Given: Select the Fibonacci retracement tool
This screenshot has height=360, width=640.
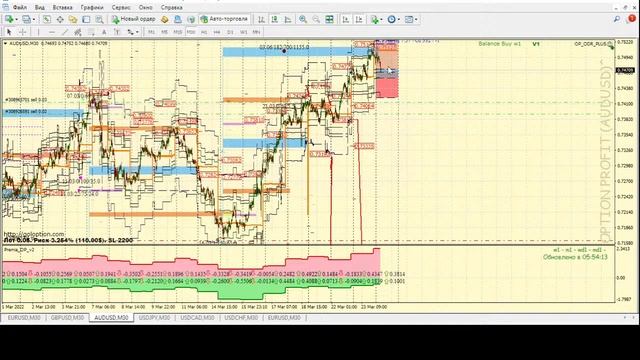Looking at the screenshot, I should coord(91,32).
